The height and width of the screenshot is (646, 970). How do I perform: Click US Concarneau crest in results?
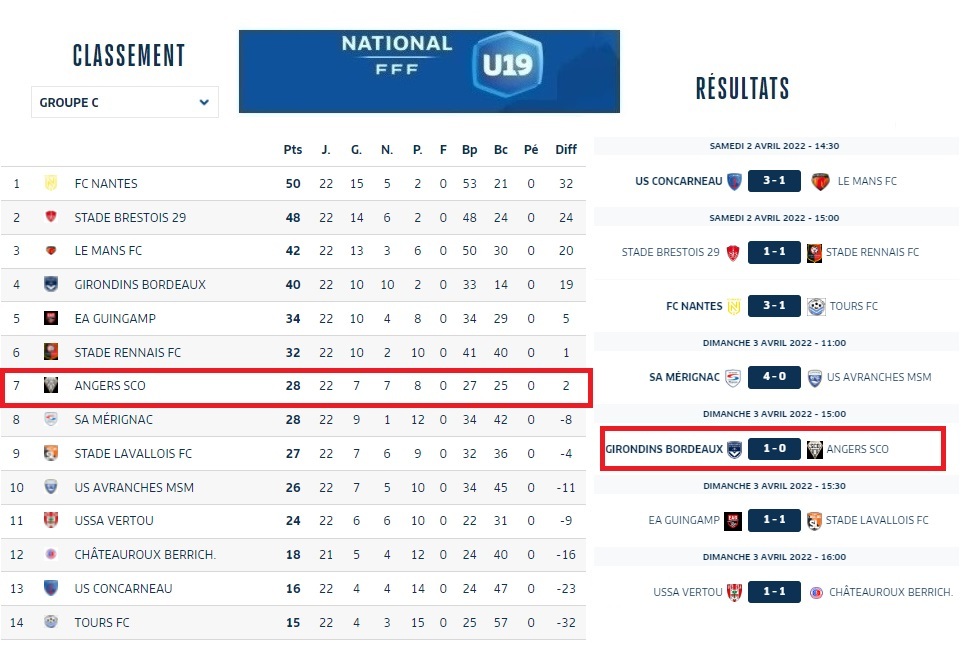pyautogui.click(x=734, y=181)
